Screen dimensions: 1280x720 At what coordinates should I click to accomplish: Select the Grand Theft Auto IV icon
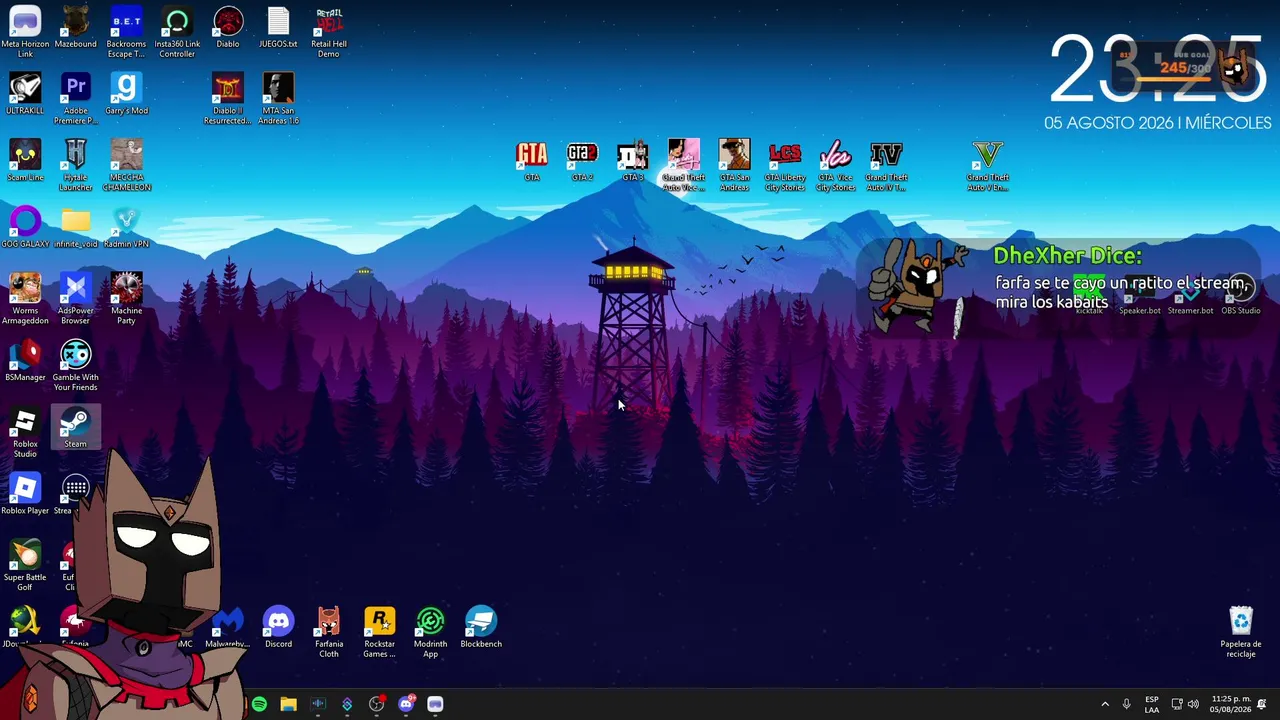click(x=886, y=166)
